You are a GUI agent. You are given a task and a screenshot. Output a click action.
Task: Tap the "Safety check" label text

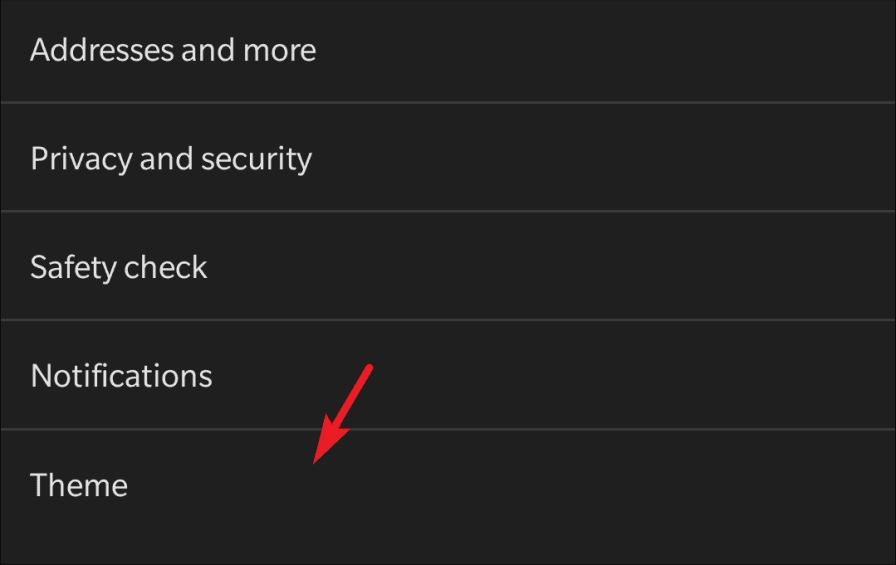119,268
